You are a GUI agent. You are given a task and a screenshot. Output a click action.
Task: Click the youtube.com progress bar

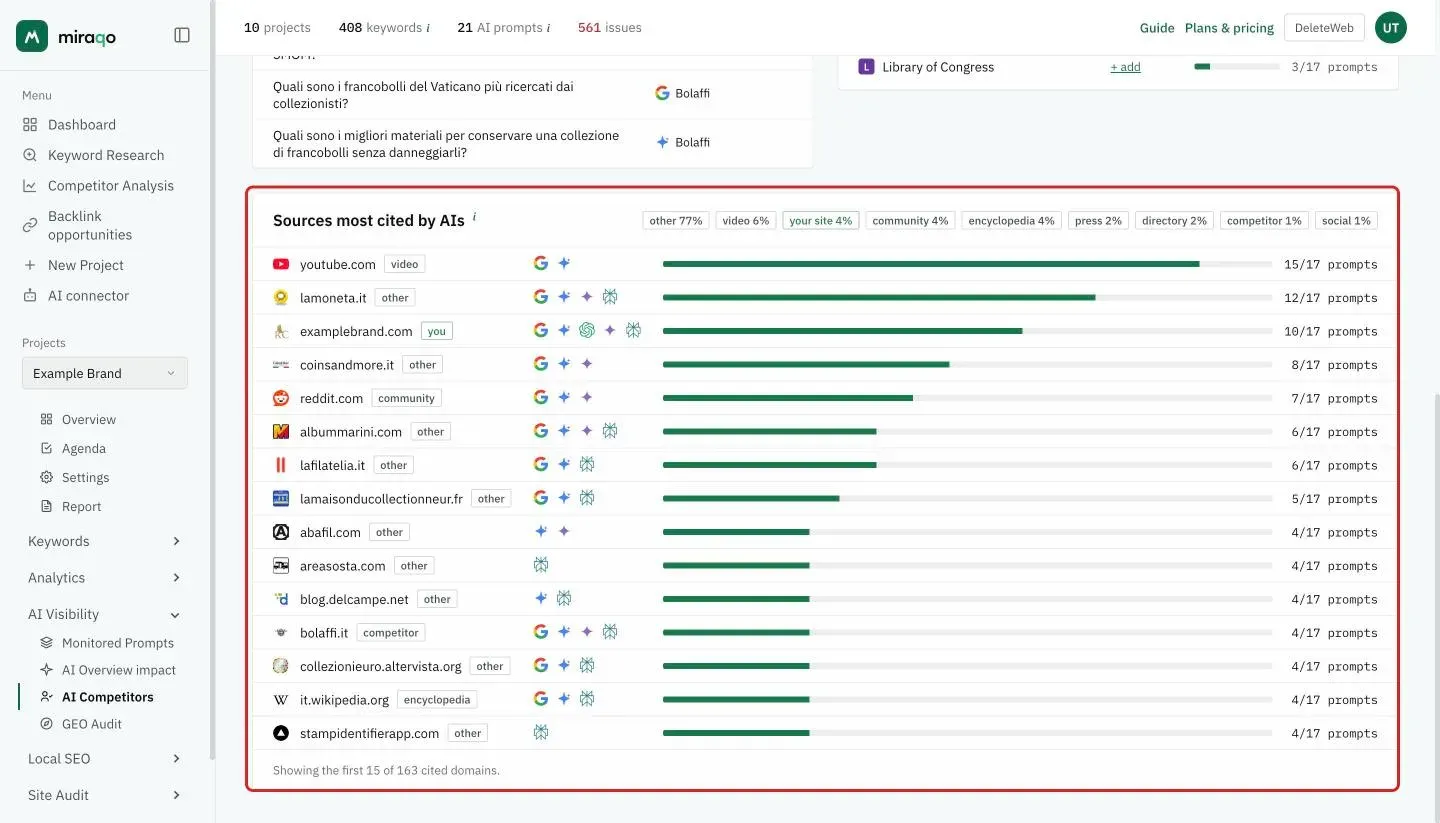tap(967, 264)
